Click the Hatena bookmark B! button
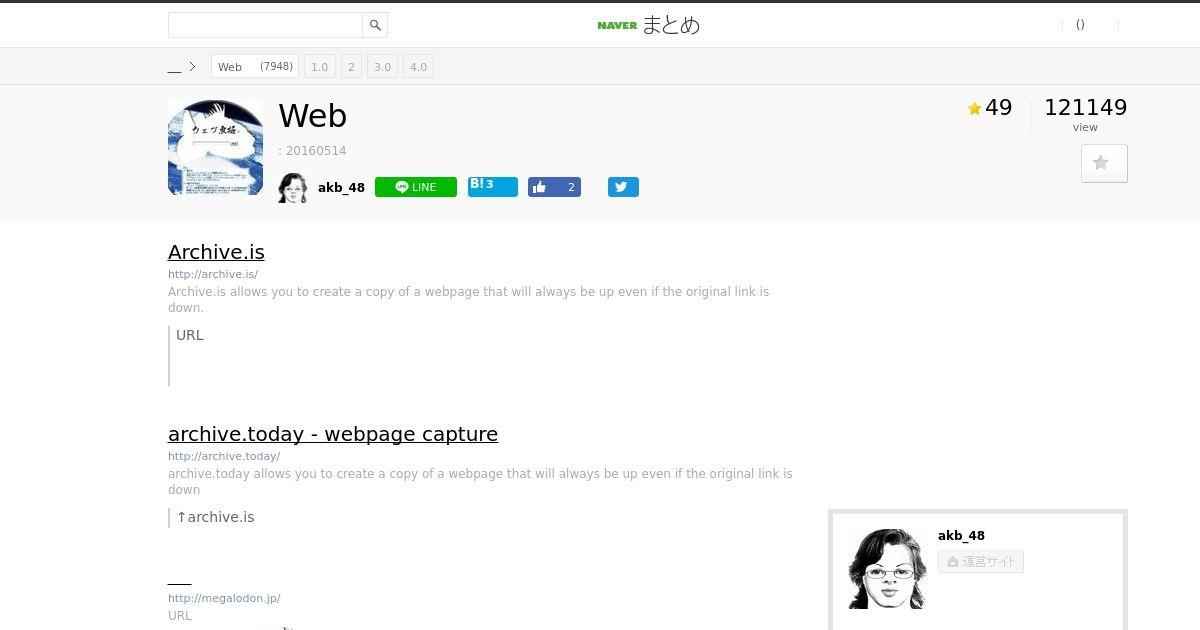This screenshot has height=630, width=1200. click(x=493, y=186)
